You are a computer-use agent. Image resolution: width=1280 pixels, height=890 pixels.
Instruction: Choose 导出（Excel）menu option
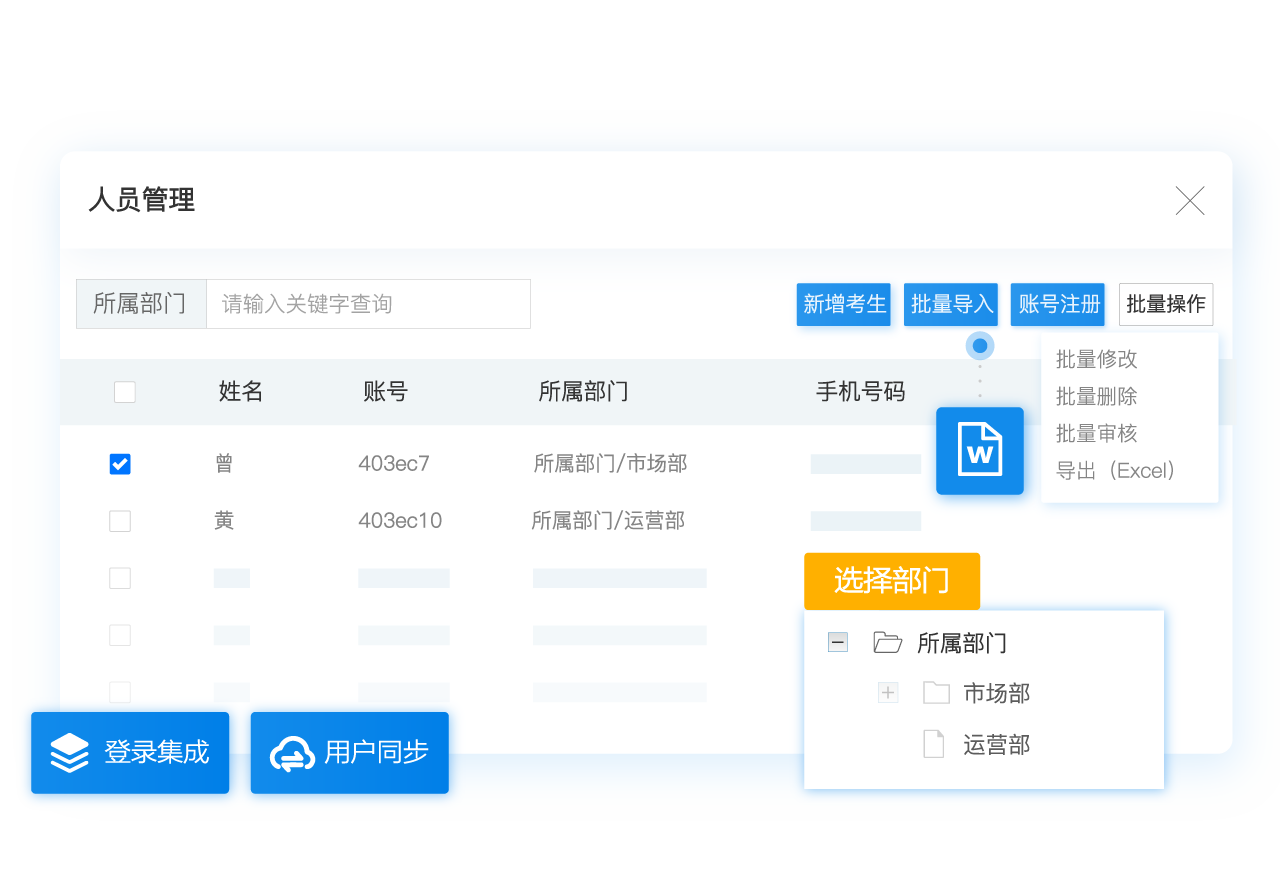click(1115, 471)
